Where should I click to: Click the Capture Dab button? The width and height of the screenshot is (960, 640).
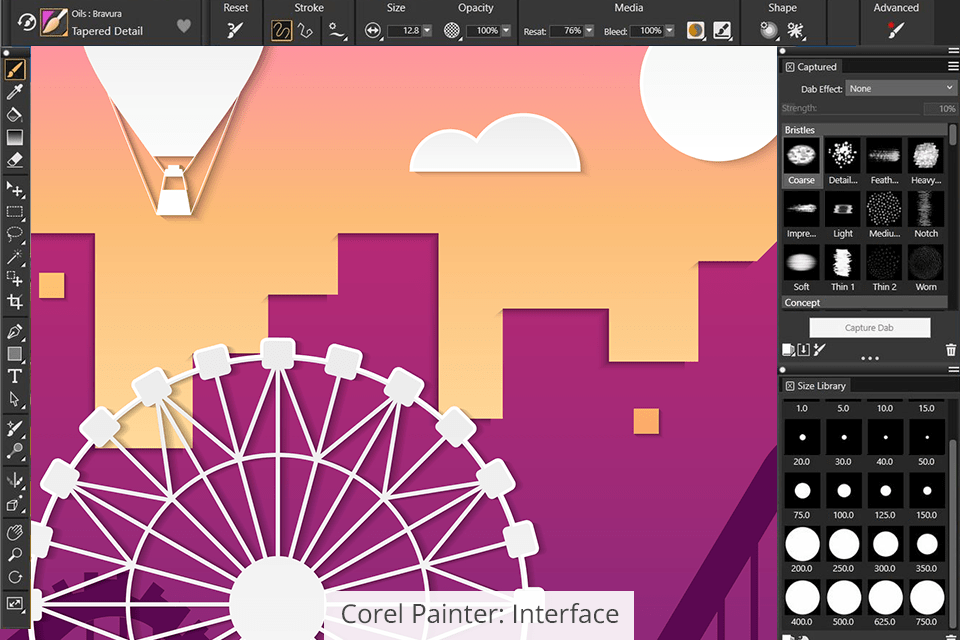[869, 328]
